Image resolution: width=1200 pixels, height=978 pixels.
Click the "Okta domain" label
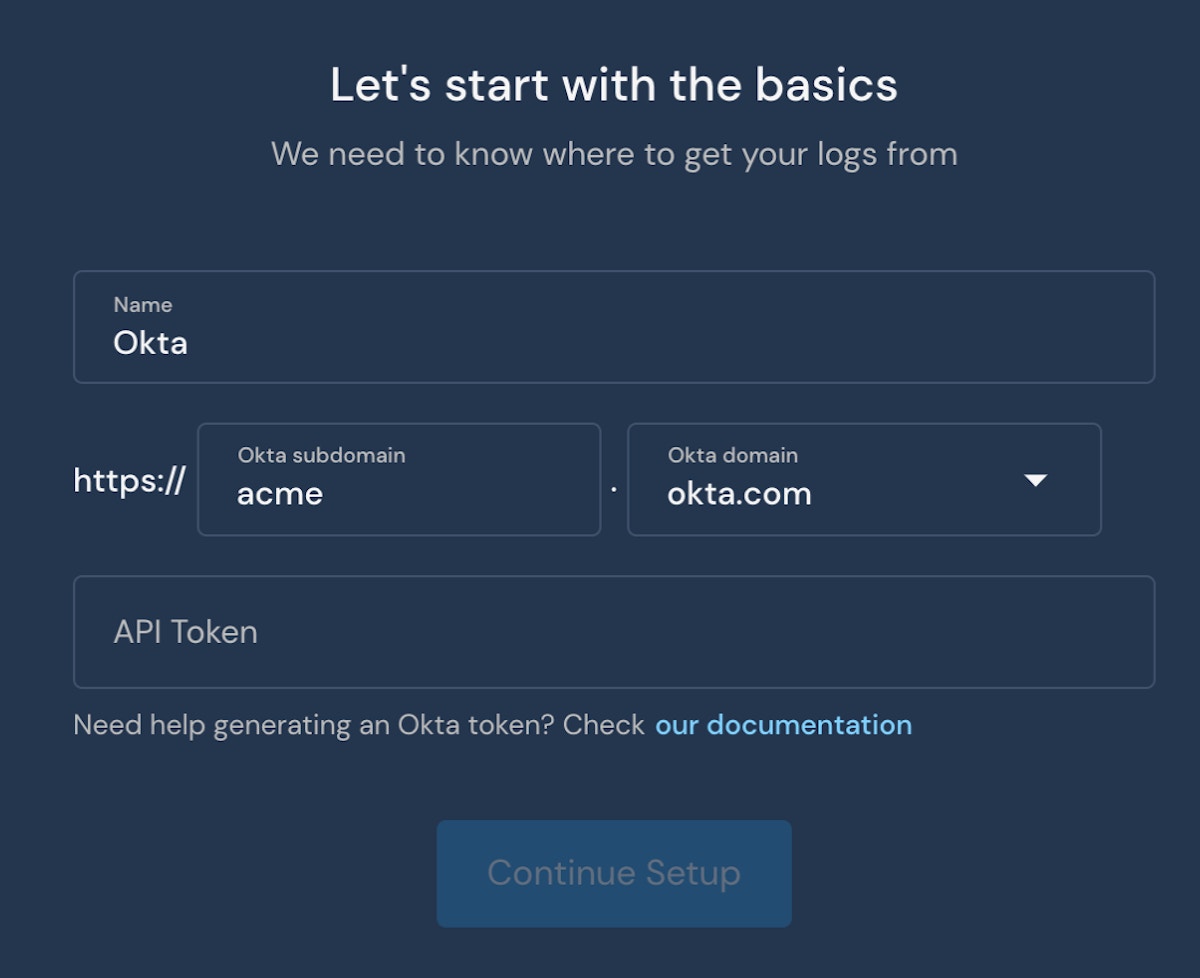click(x=733, y=455)
